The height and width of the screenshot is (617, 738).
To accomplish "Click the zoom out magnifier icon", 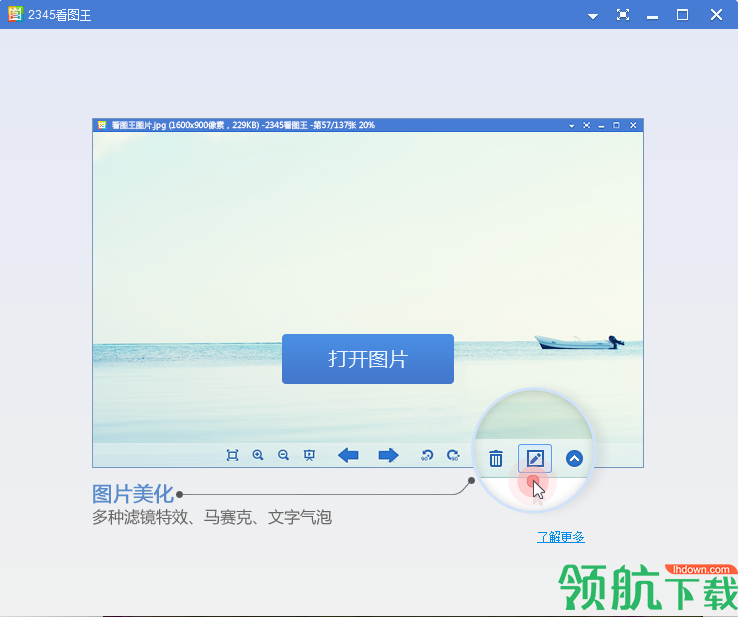I will [283, 455].
